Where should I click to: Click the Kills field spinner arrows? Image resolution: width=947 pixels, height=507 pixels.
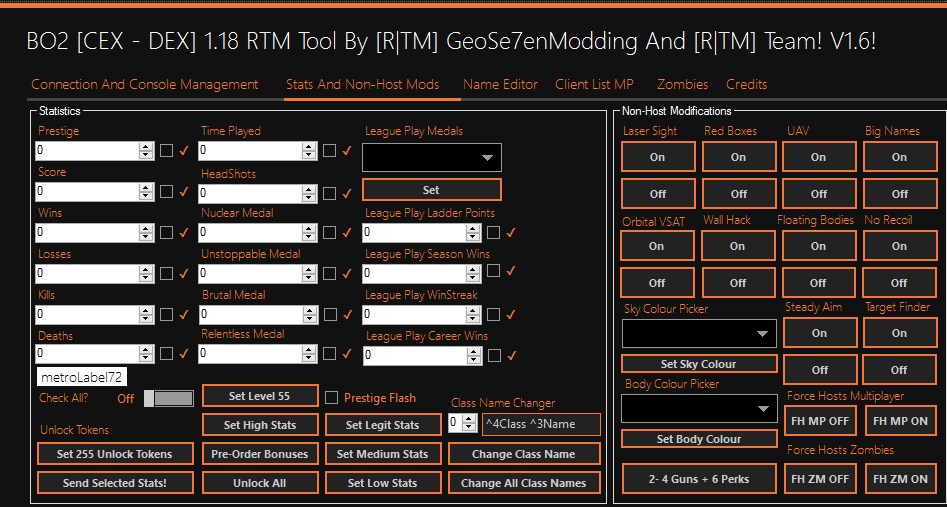(x=146, y=315)
